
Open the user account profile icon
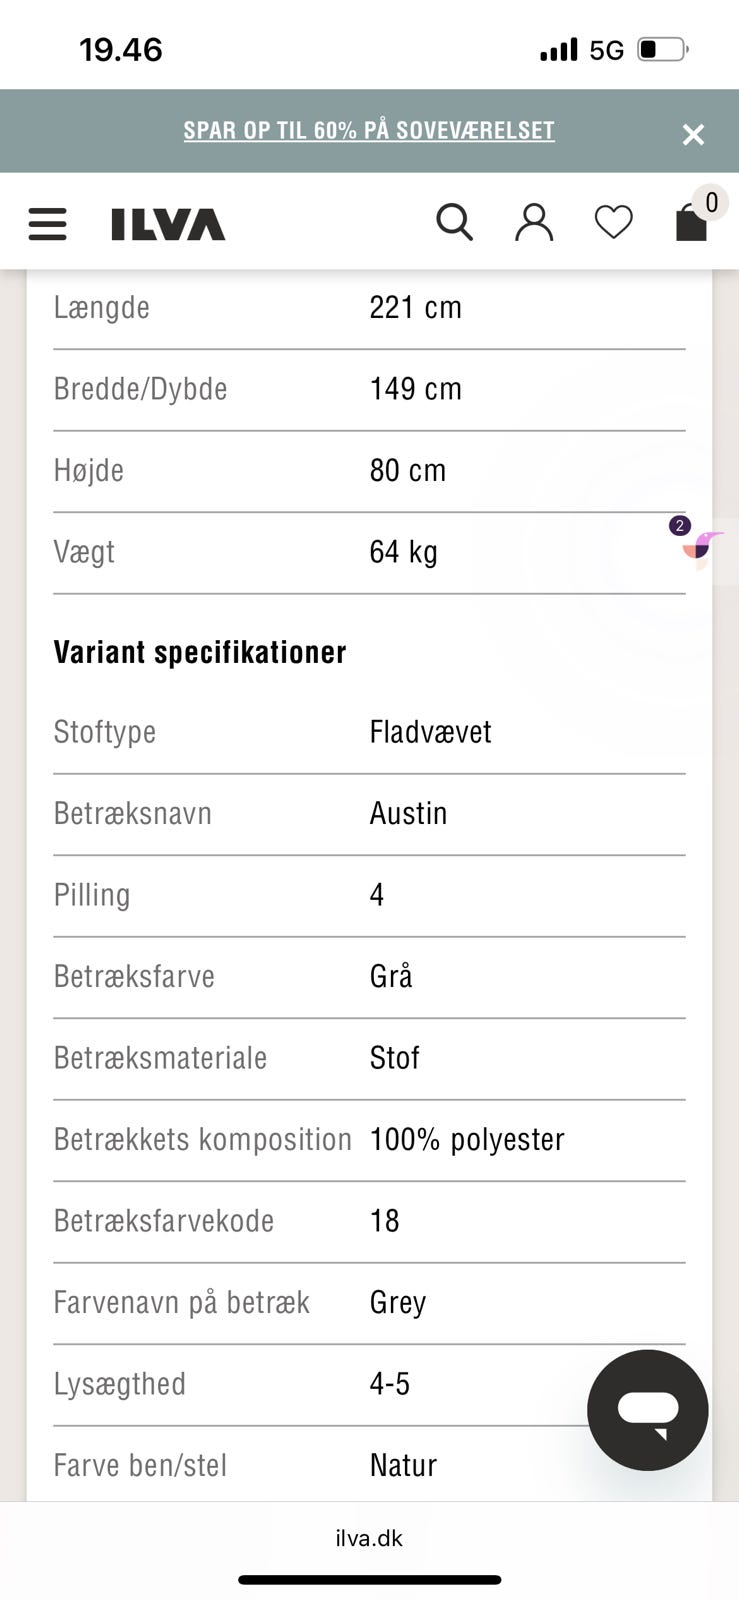(534, 222)
